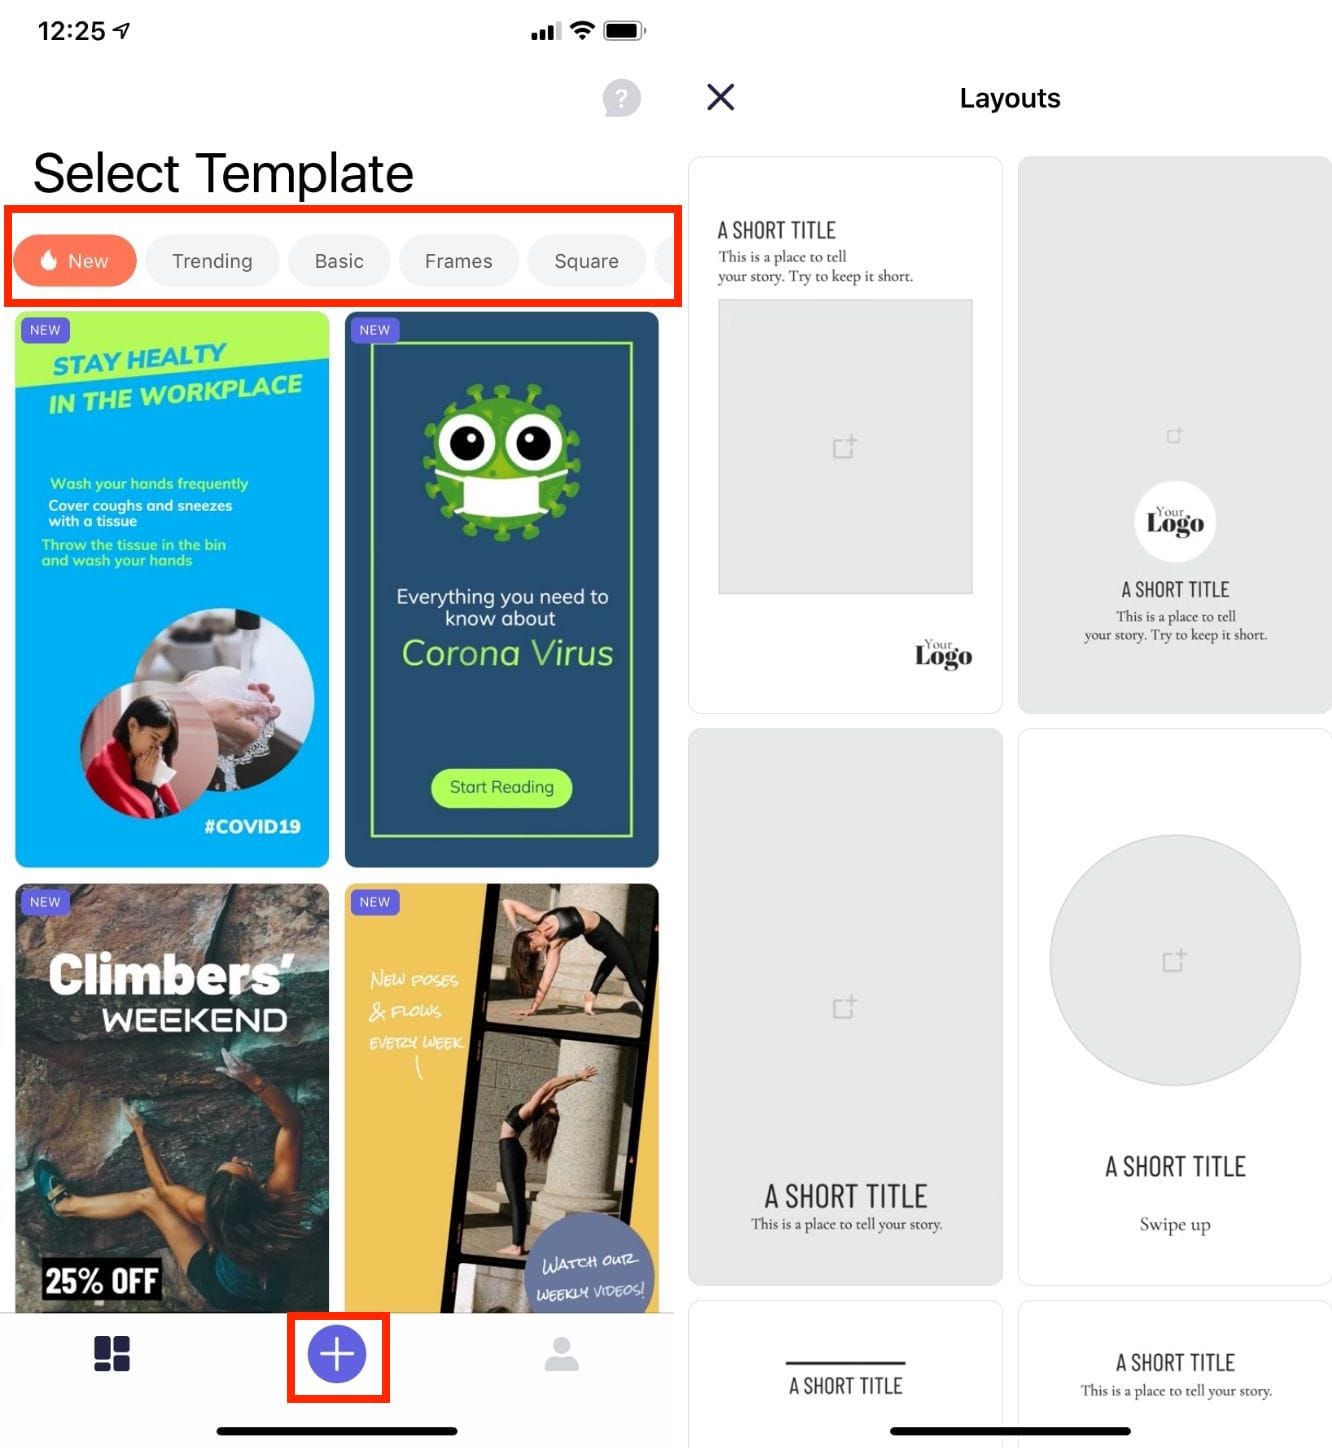The width and height of the screenshot is (1332, 1448).
Task: Tap the add-image icon in circle layout
Action: click(1175, 961)
